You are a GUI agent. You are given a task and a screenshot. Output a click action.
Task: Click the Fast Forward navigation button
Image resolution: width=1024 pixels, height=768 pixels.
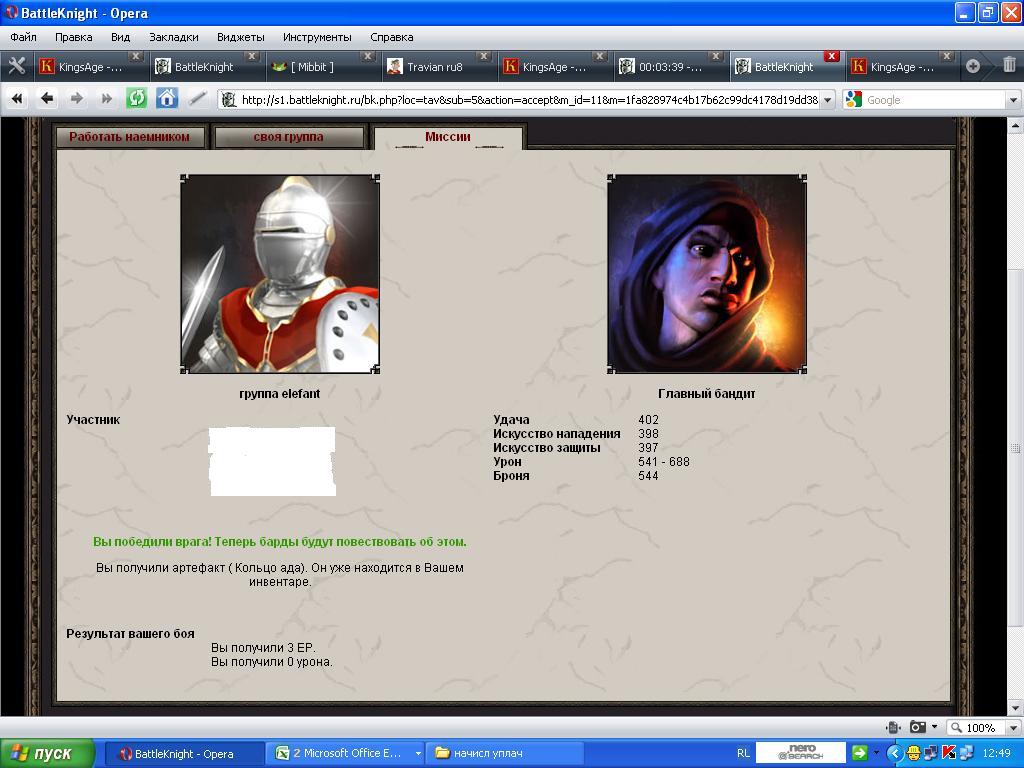[x=106, y=99]
